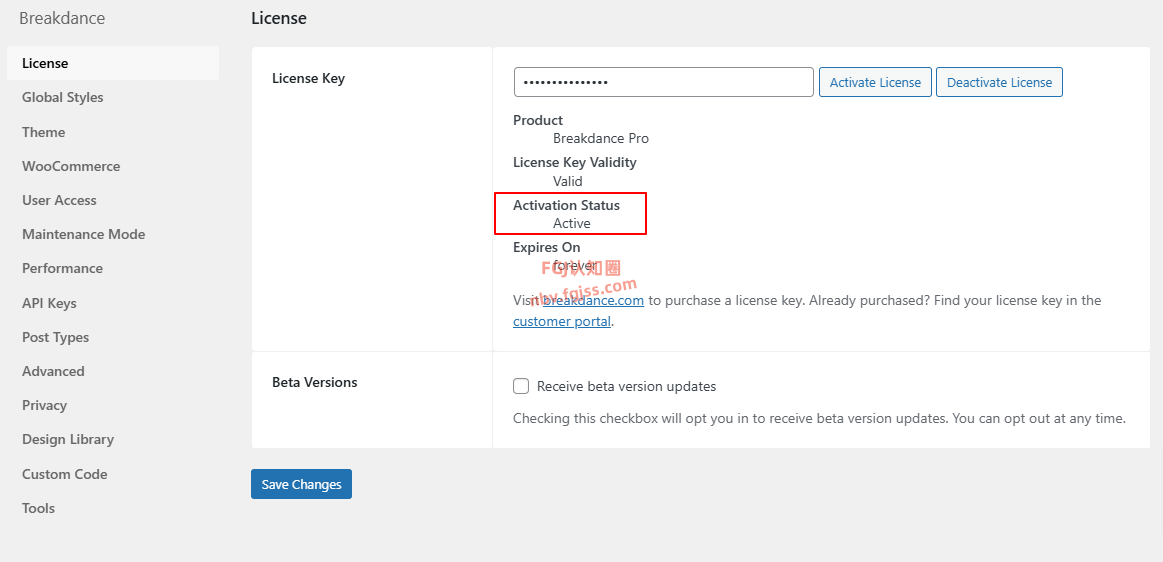Click the Activate License button
The width and height of the screenshot is (1163, 562).
[875, 82]
